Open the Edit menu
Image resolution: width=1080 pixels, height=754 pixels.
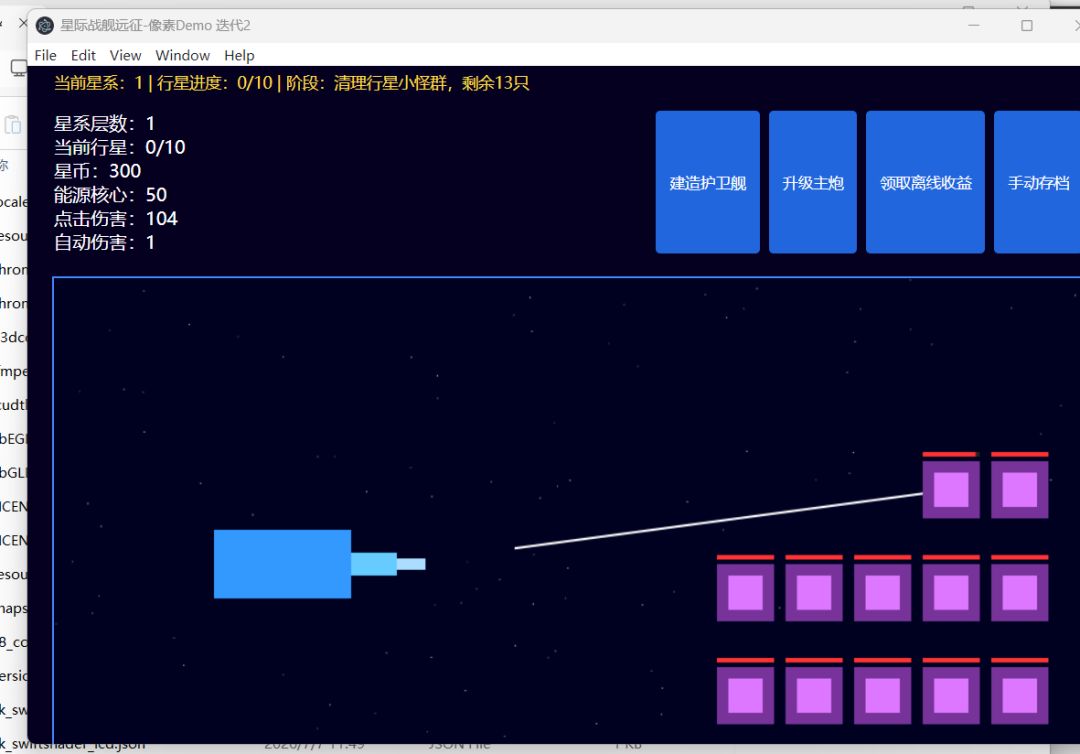tap(83, 55)
